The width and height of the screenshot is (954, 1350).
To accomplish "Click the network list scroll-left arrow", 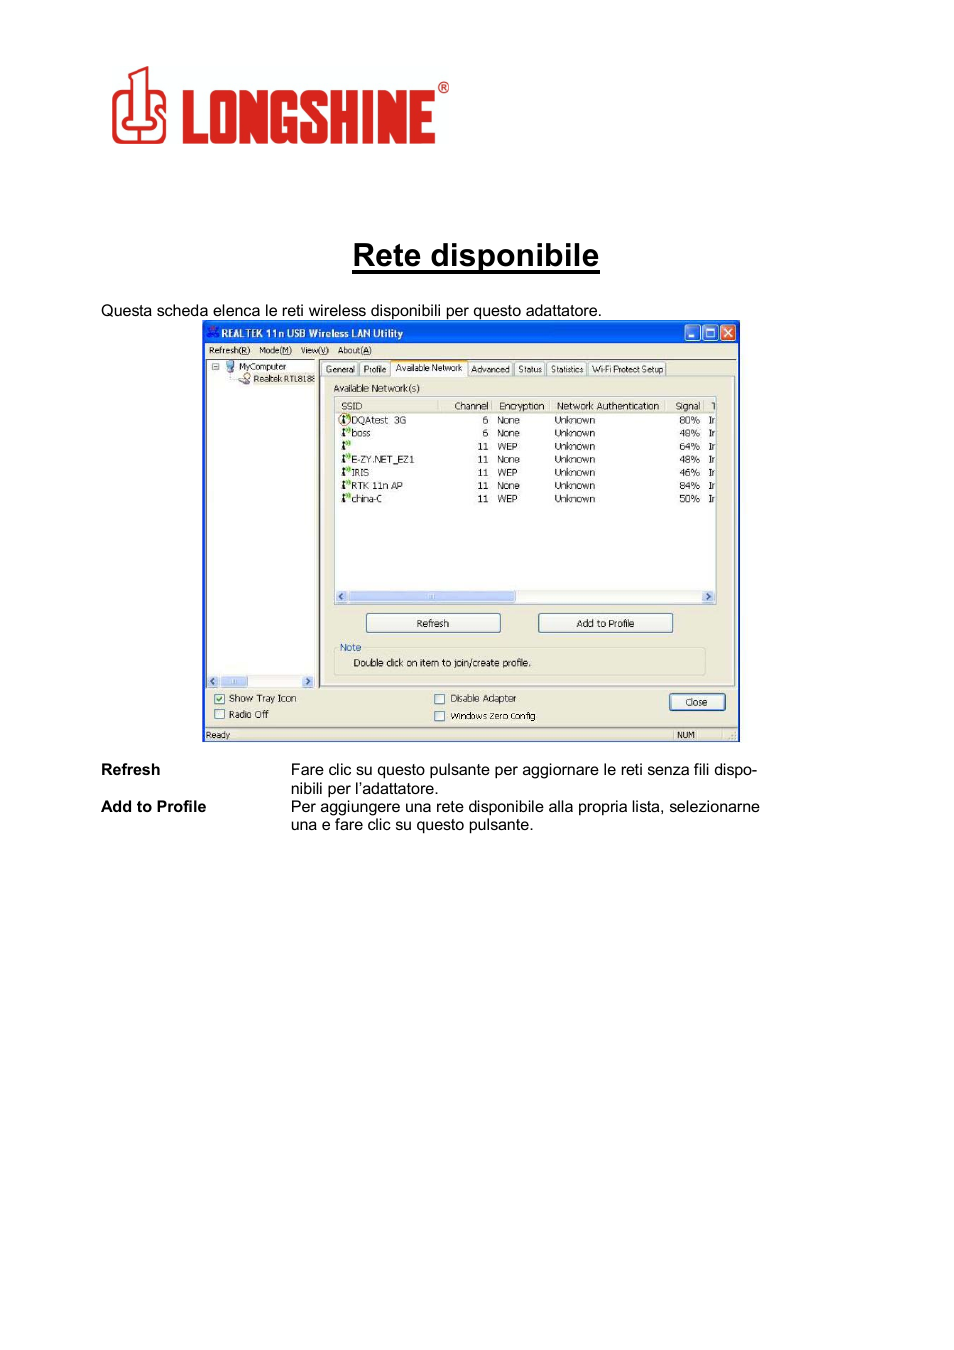I will coord(341,597).
